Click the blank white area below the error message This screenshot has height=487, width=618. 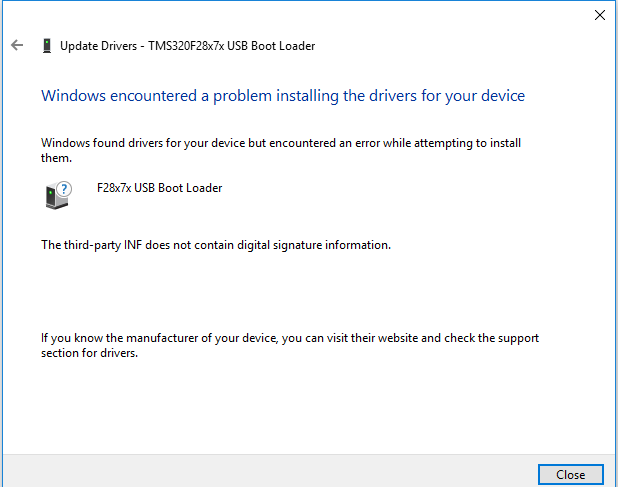pyautogui.click(x=300, y=290)
